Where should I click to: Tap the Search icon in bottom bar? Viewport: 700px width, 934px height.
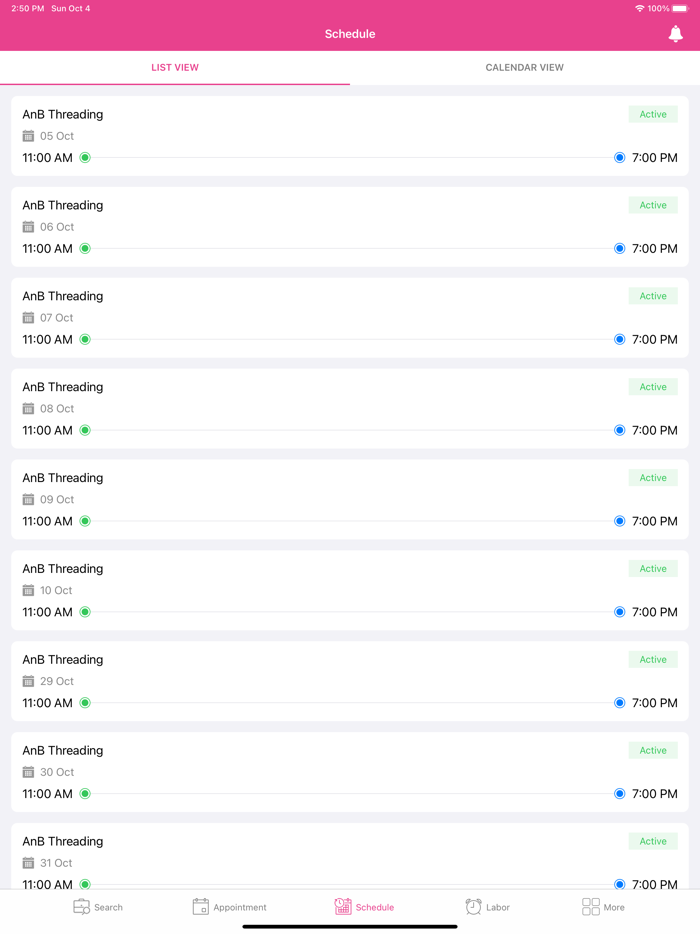pyautogui.click(x=82, y=906)
